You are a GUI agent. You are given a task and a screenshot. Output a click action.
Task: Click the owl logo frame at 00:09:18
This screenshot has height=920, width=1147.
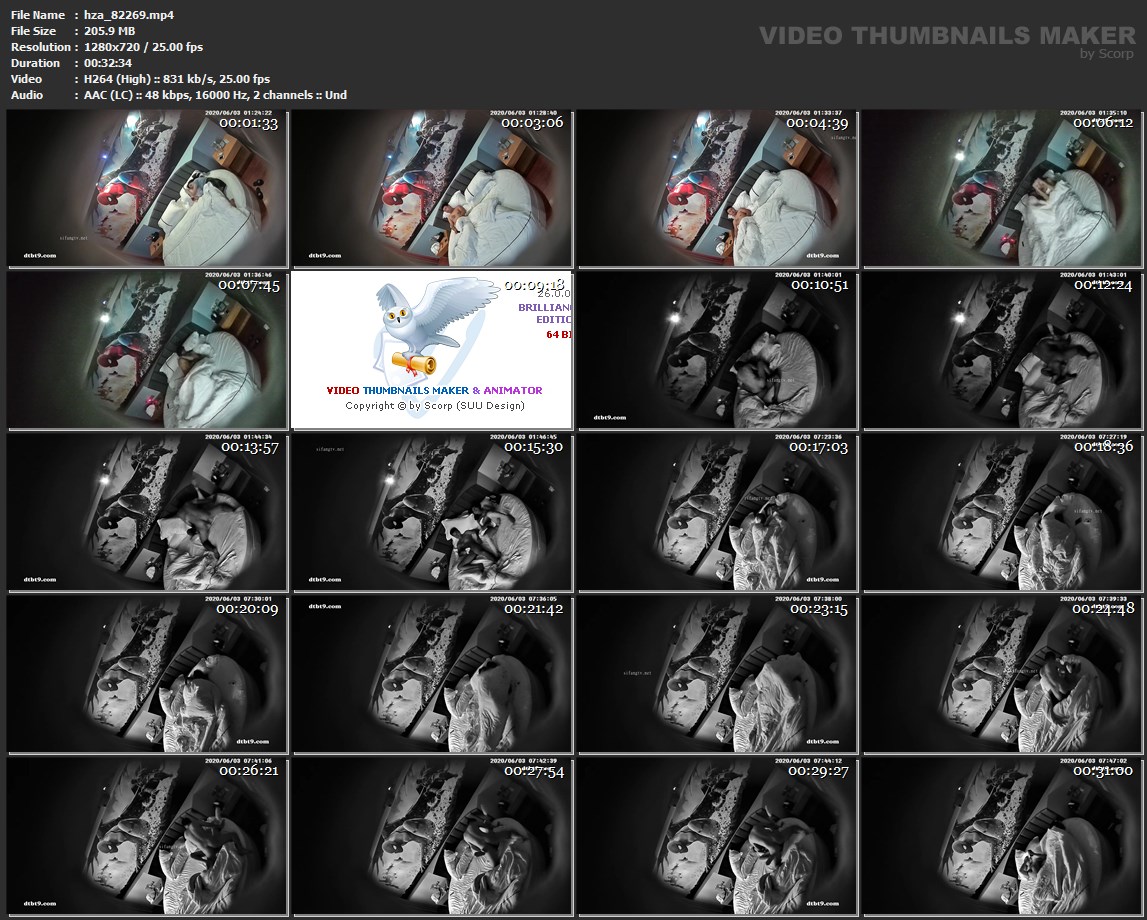point(432,350)
